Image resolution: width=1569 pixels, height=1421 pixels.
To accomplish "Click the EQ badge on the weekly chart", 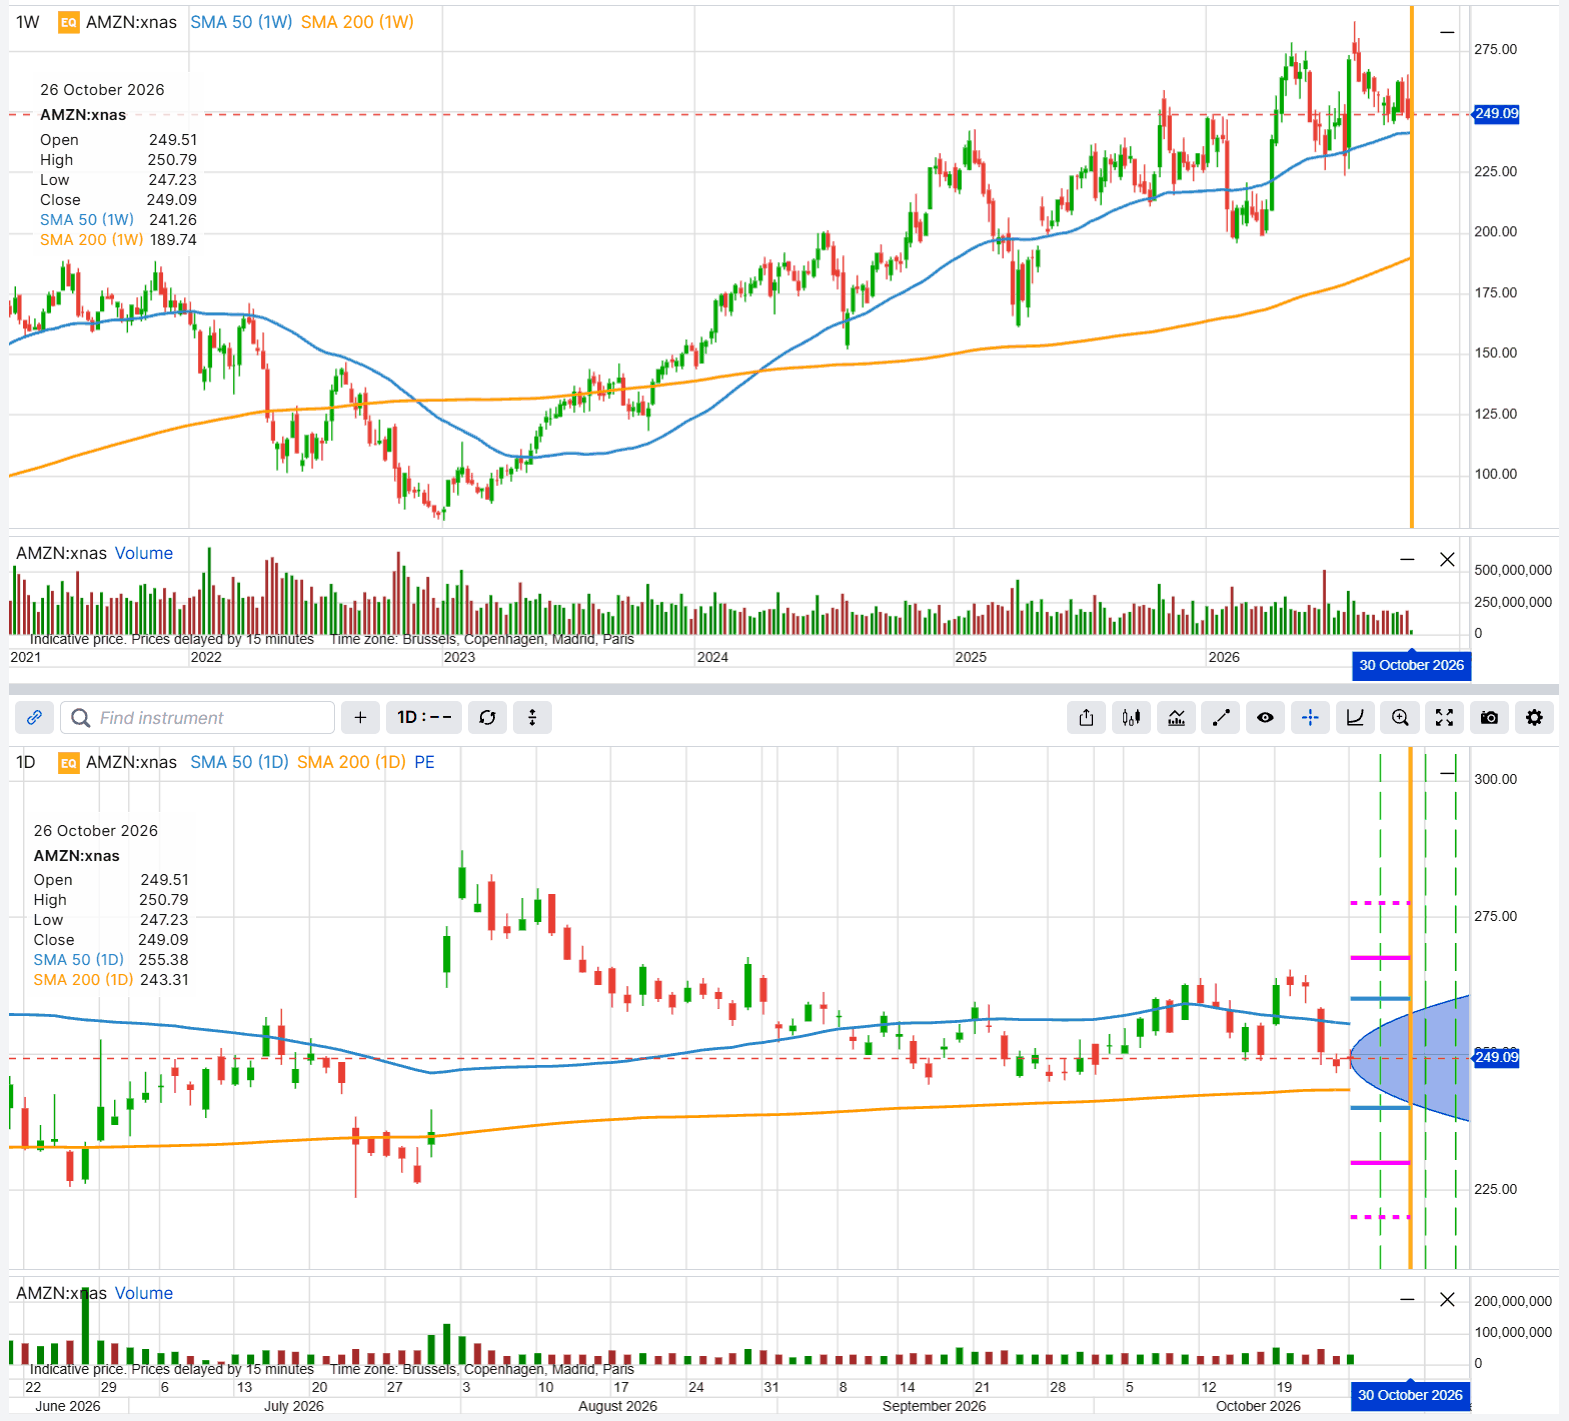I will click(x=68, y=22).
